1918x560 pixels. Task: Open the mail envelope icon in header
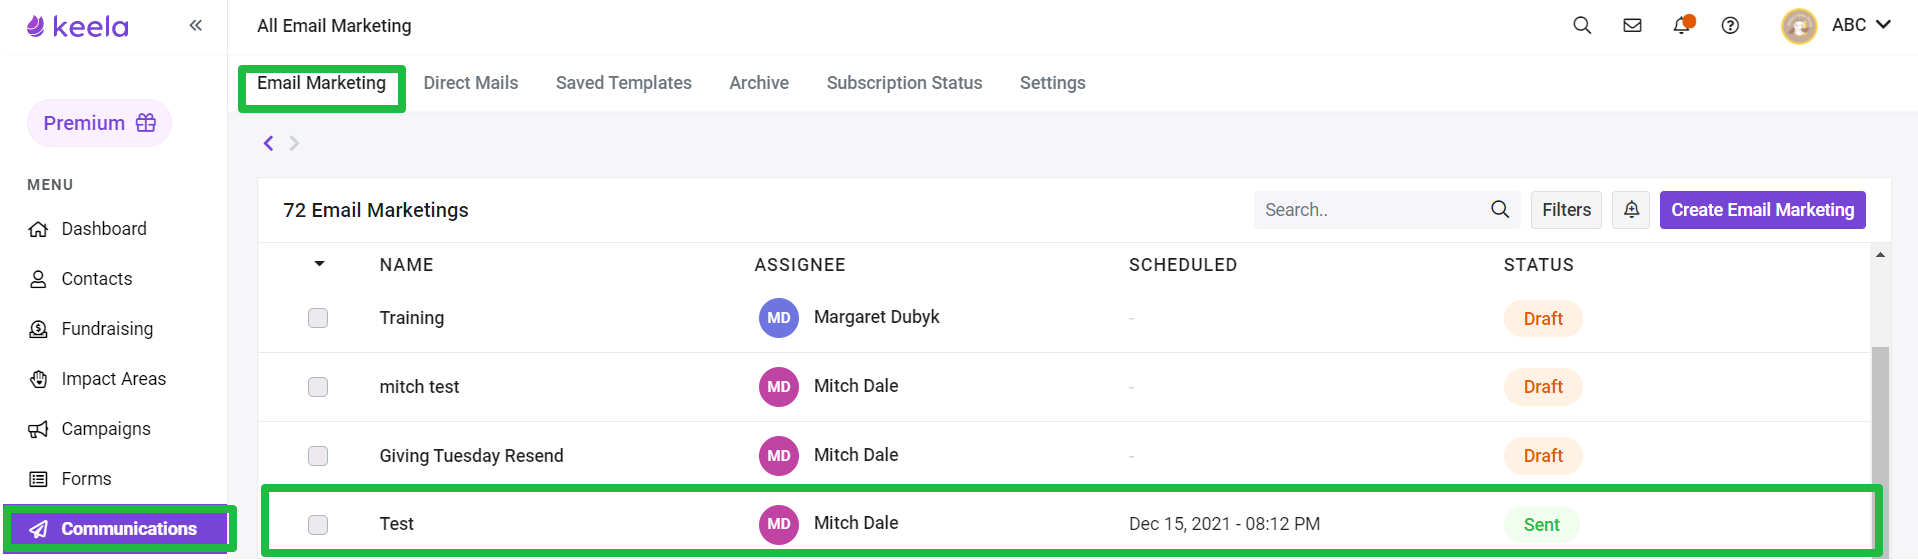[1632, 25]
